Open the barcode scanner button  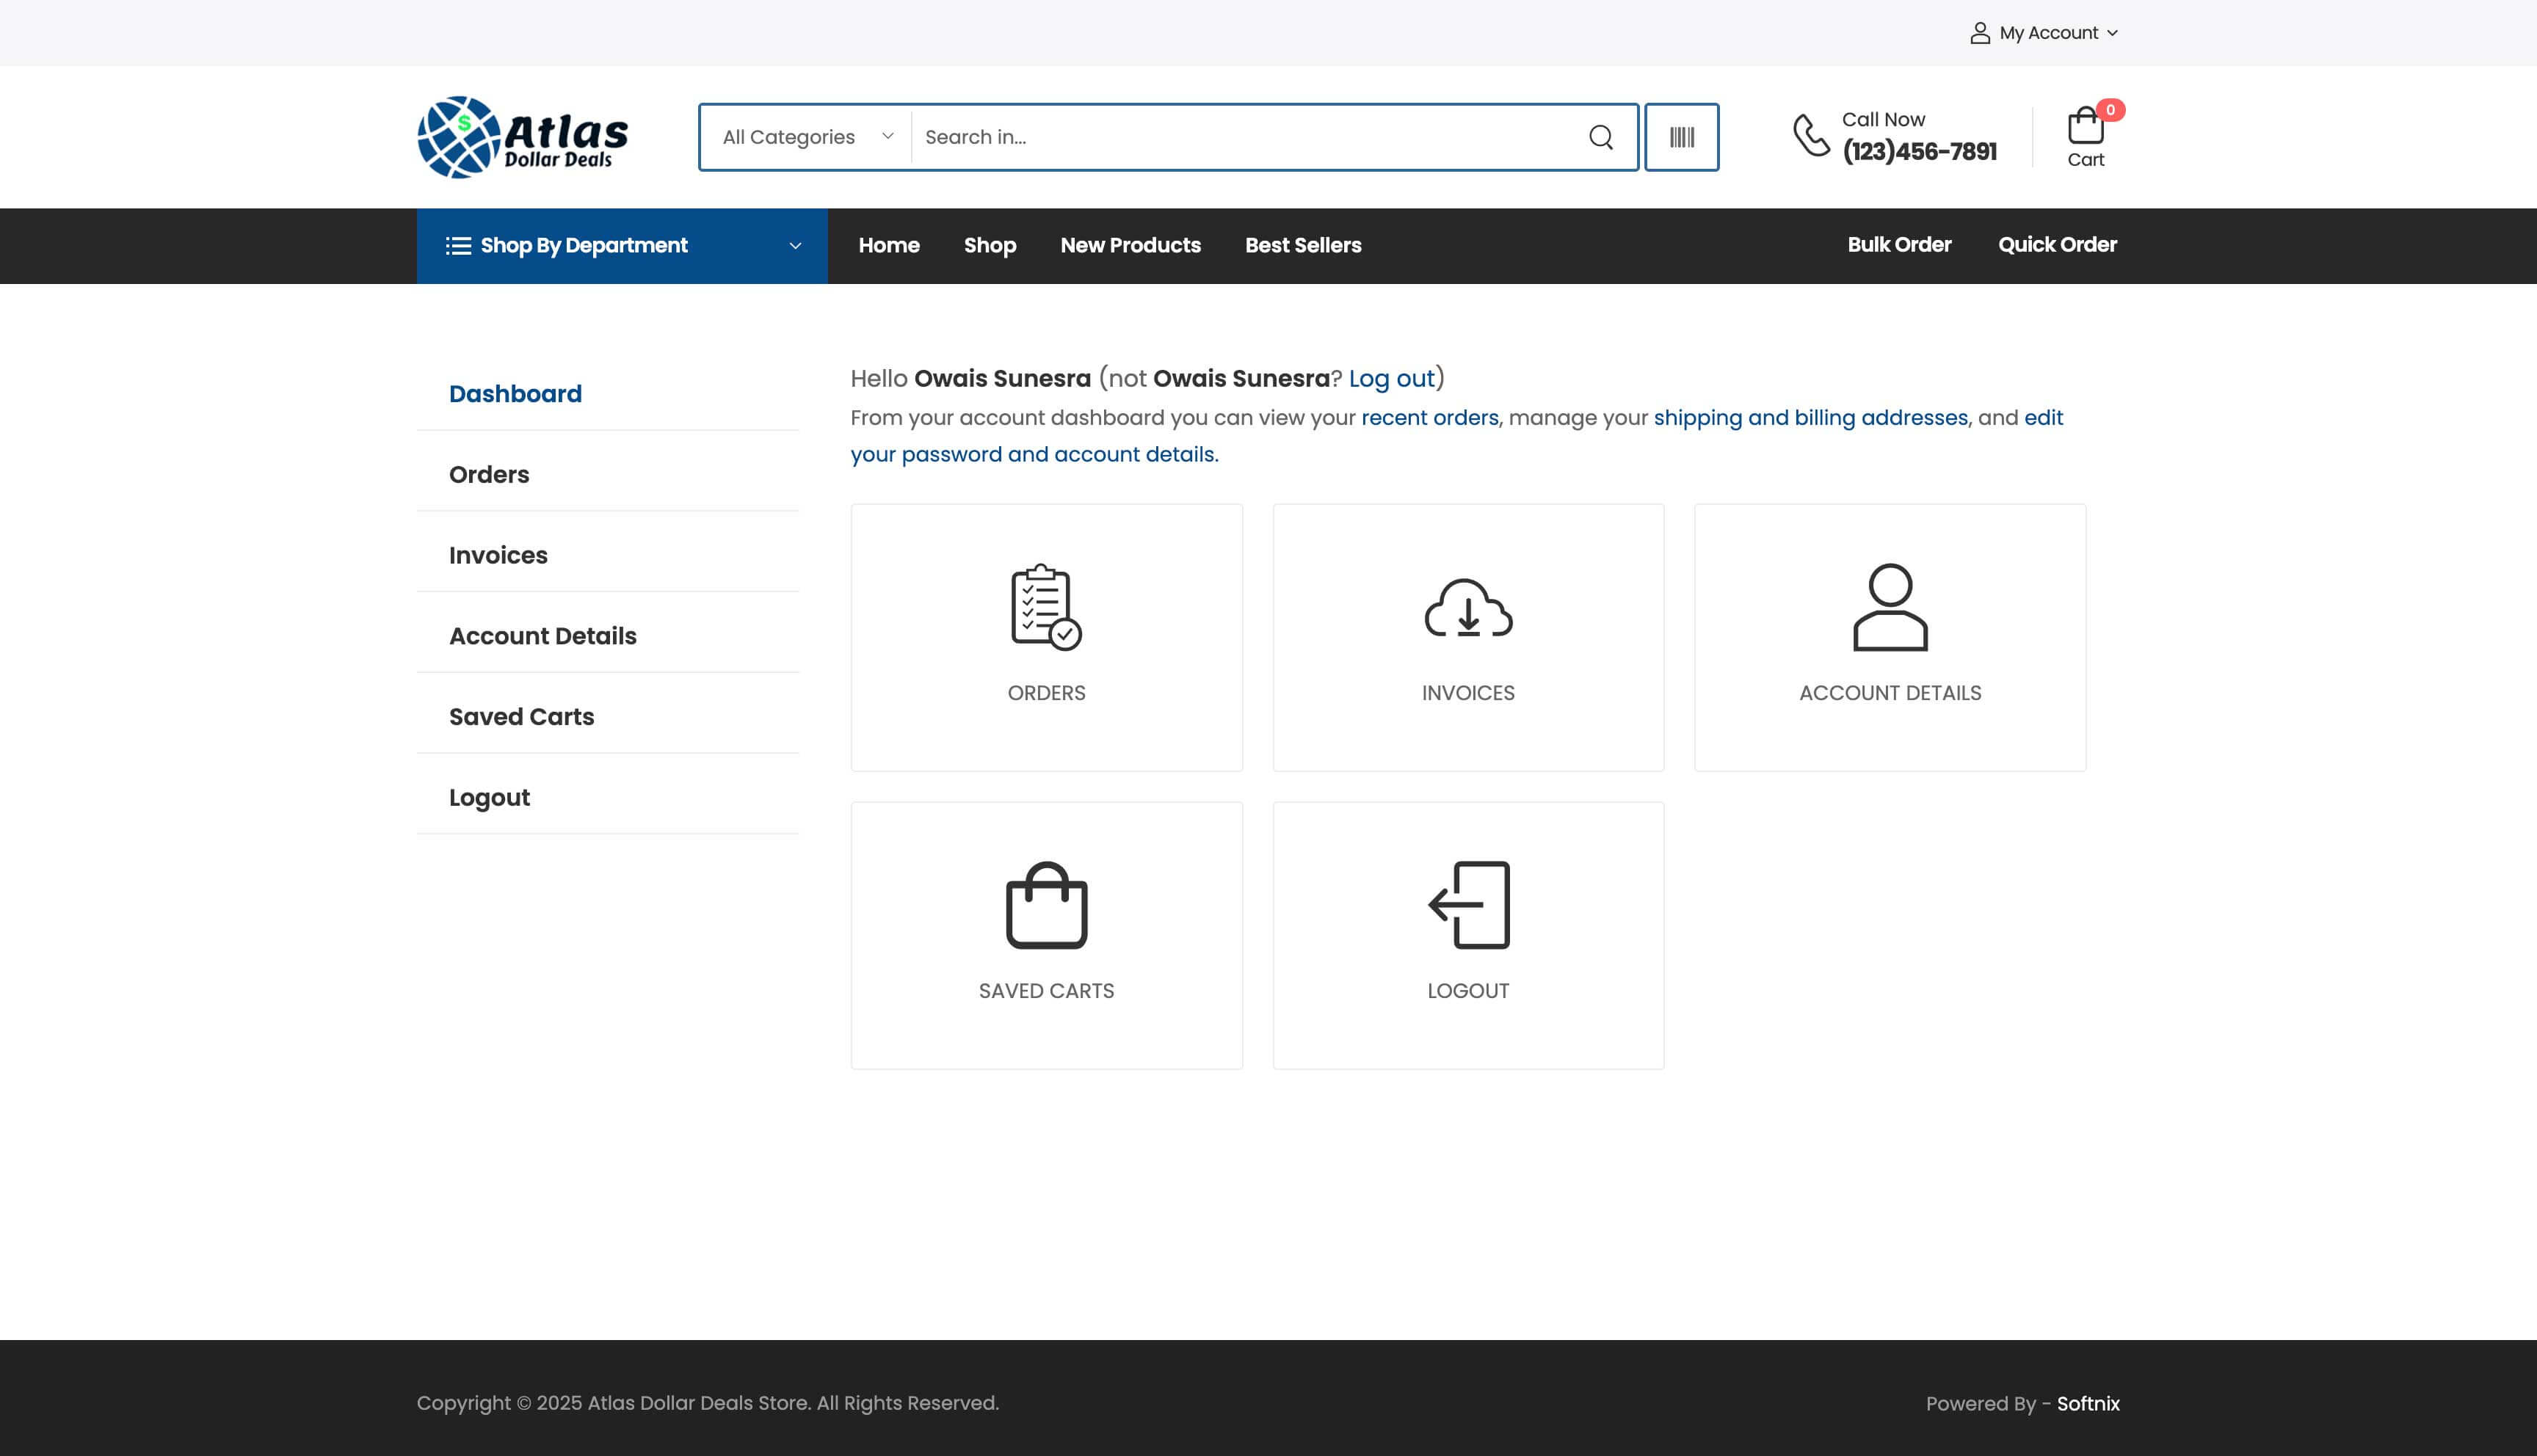tap(1681, 137)
